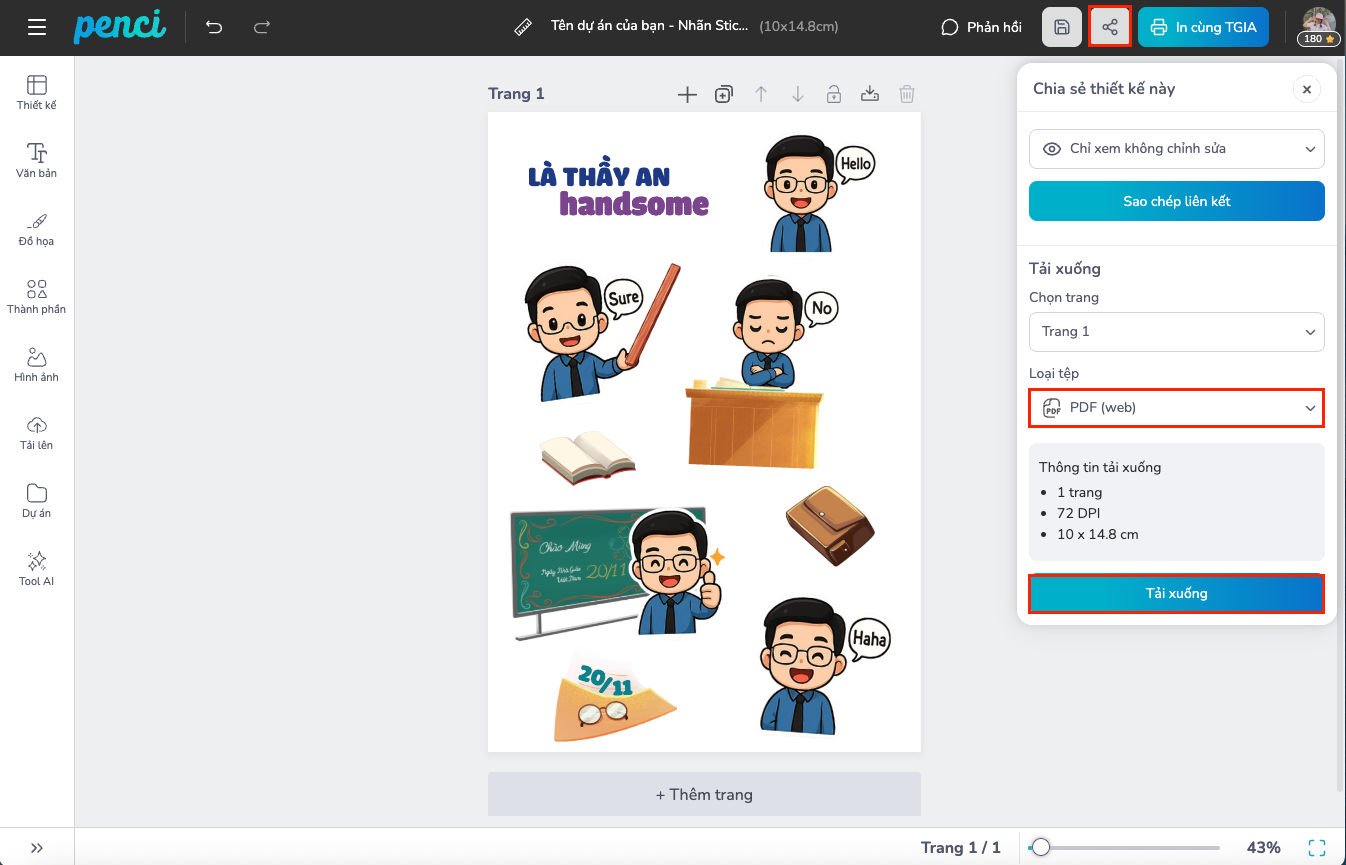Viewport: 1346px width, 865px height.
Task: Duplicate page with the copy-plus icon
Action: tap(724, 94)
